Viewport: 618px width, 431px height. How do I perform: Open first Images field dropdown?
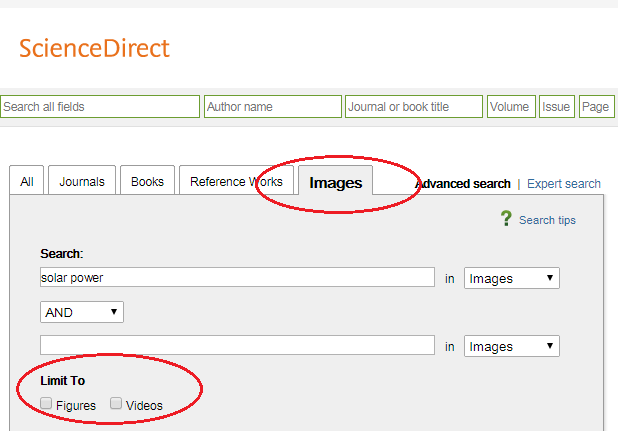point(512,278)
